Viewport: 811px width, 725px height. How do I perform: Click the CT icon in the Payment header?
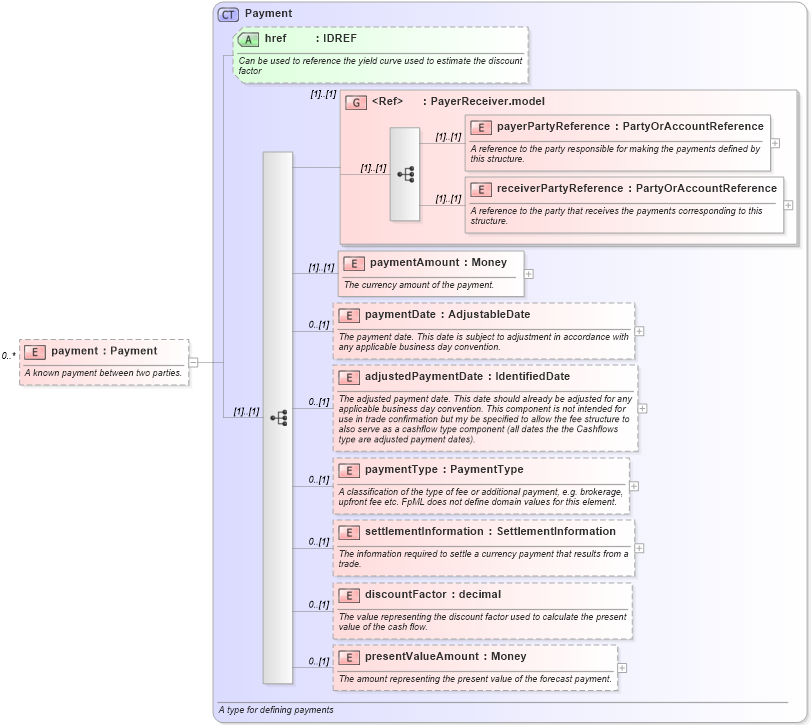(226, 13)
